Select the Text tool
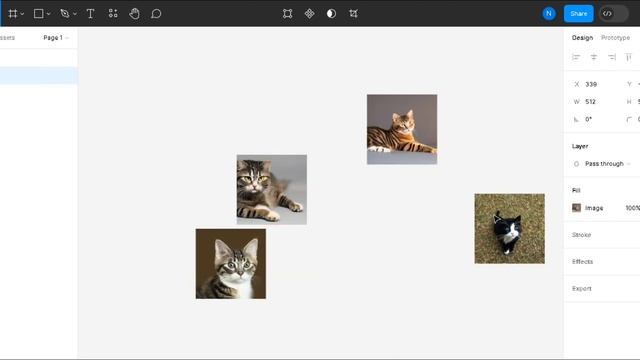Screen dimensions: 640x360 (x=91, y=13)
